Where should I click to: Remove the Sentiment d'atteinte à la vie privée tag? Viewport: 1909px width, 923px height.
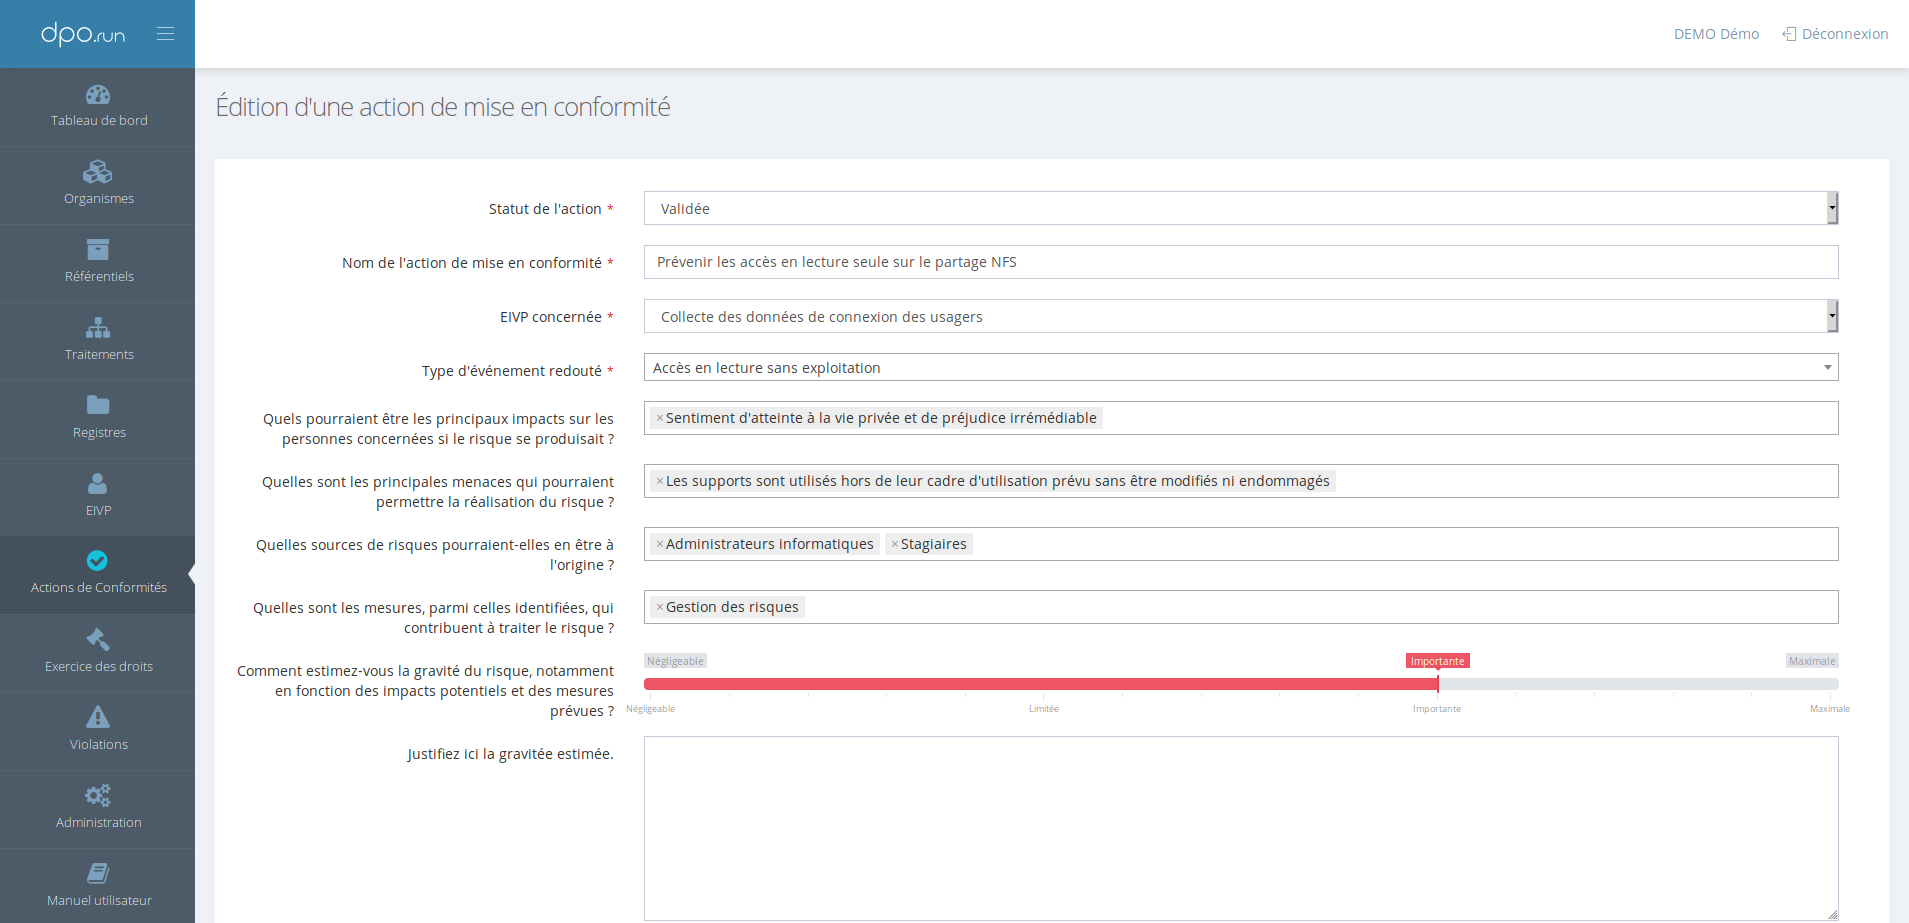tap(660, 418)
